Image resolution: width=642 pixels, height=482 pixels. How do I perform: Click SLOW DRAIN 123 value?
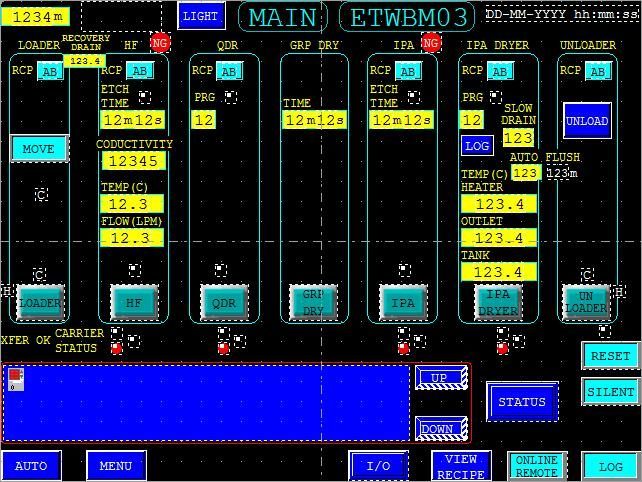point(518,138)
